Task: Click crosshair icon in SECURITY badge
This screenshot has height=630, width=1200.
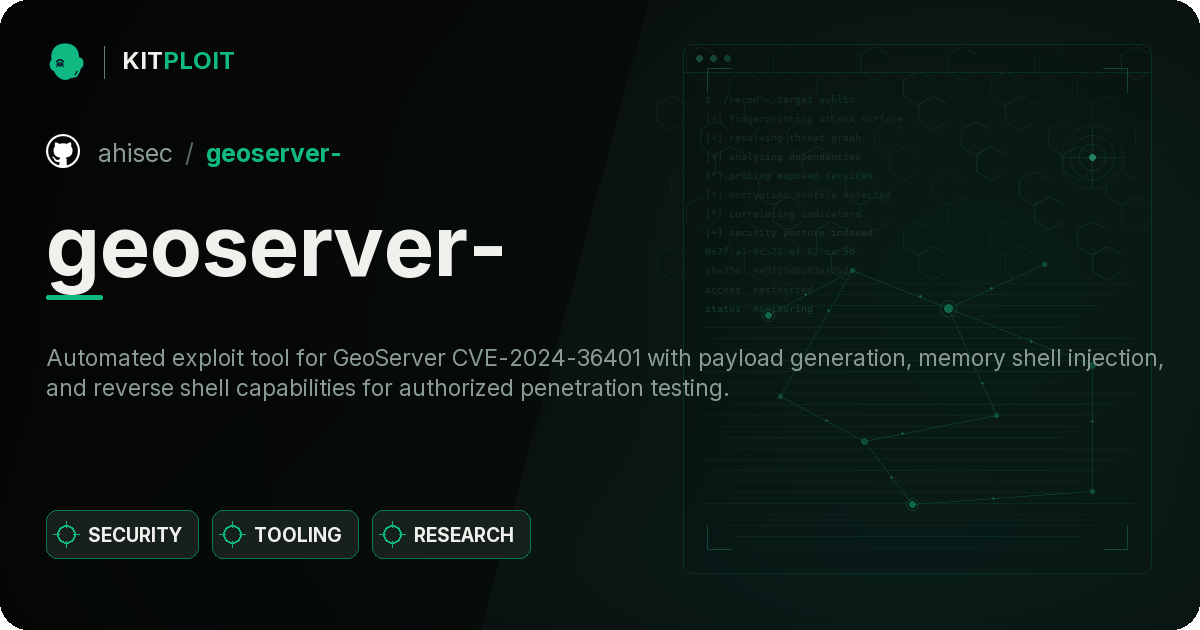Action: pyautogui.click(x=67, y=535)
